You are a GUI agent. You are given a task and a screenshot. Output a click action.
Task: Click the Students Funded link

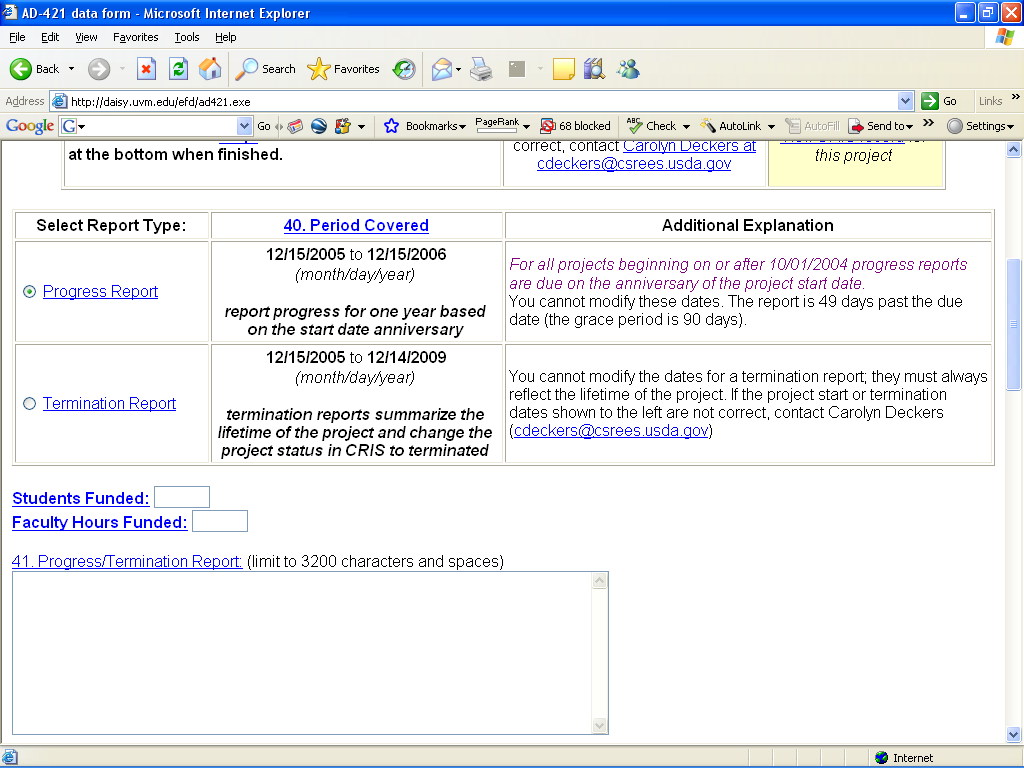point(80,498)
